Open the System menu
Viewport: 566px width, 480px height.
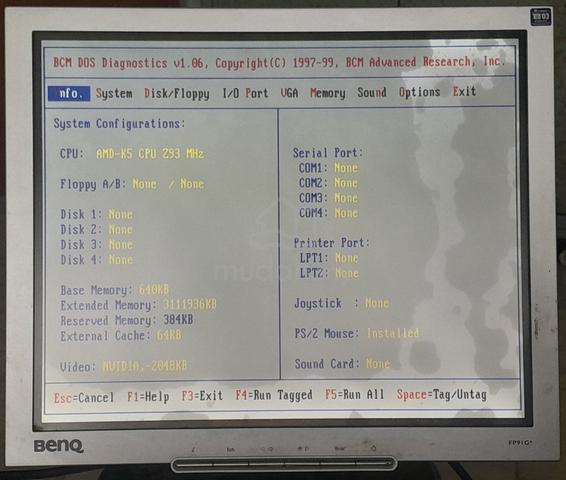[114, 93]
